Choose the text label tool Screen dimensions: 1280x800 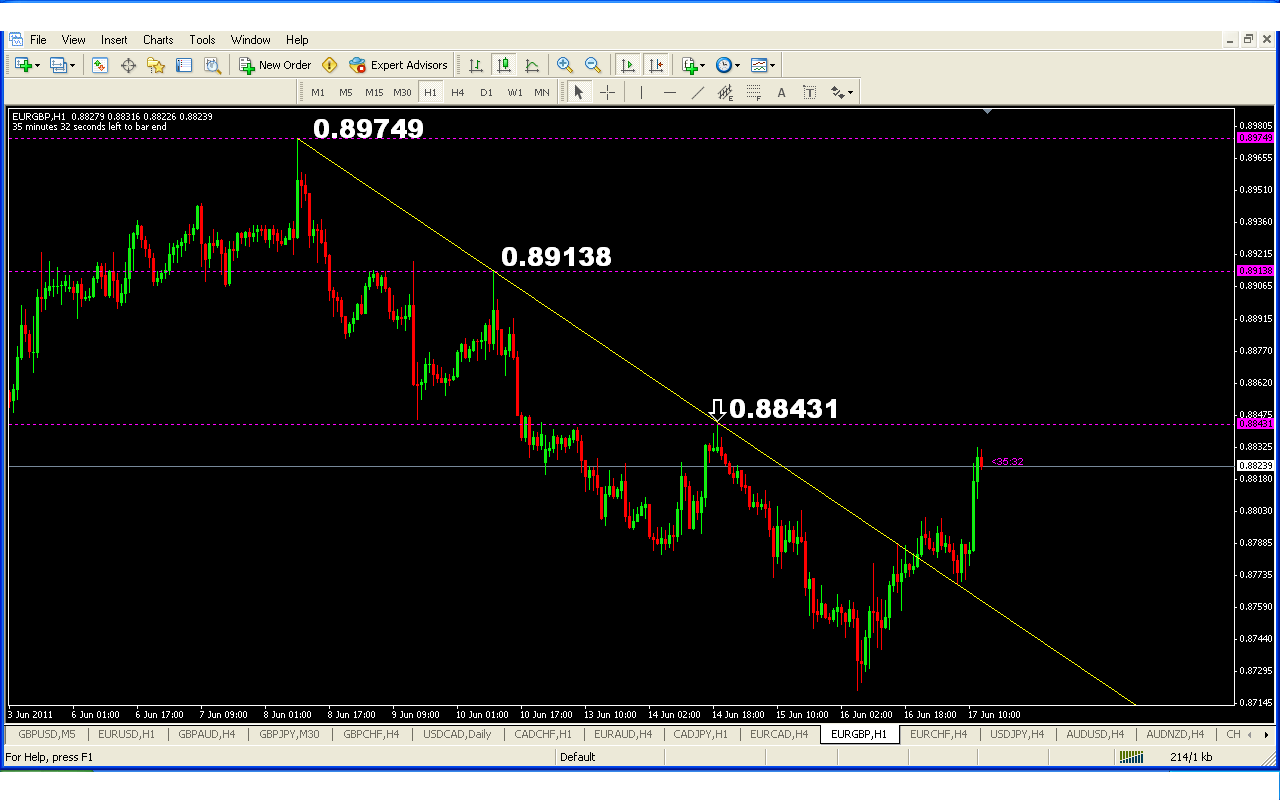click(781, 93)
